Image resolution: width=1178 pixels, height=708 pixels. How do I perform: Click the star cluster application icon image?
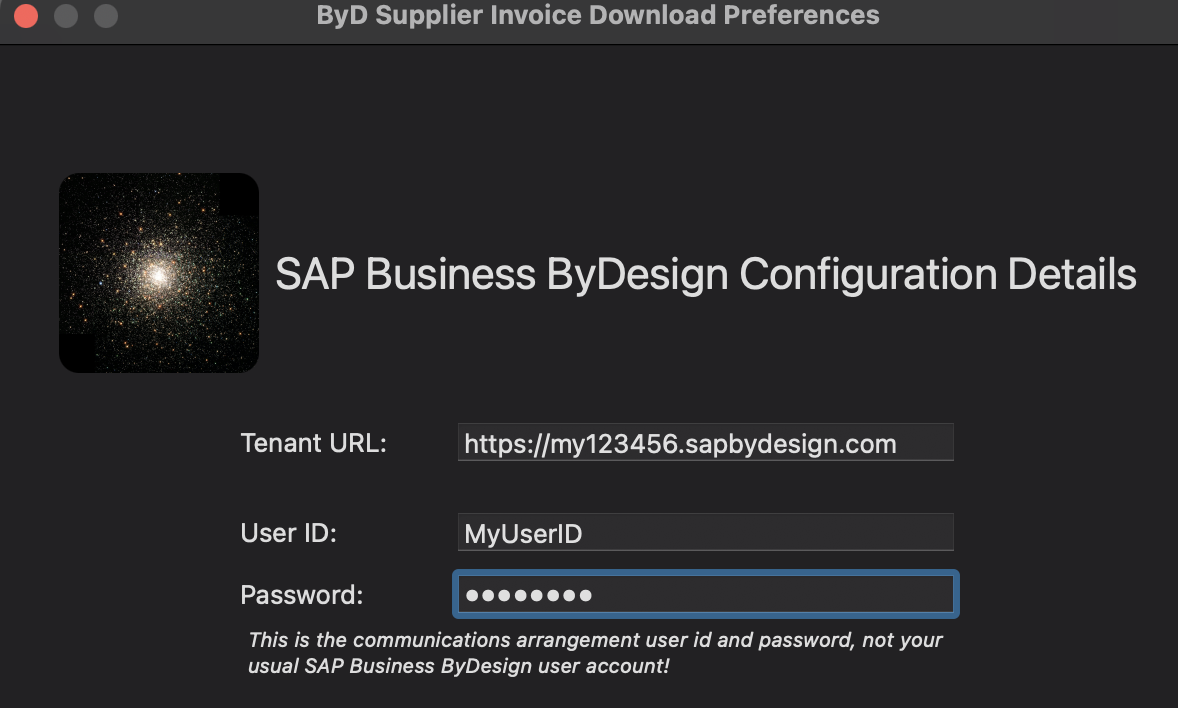click(x=158, y=272)
